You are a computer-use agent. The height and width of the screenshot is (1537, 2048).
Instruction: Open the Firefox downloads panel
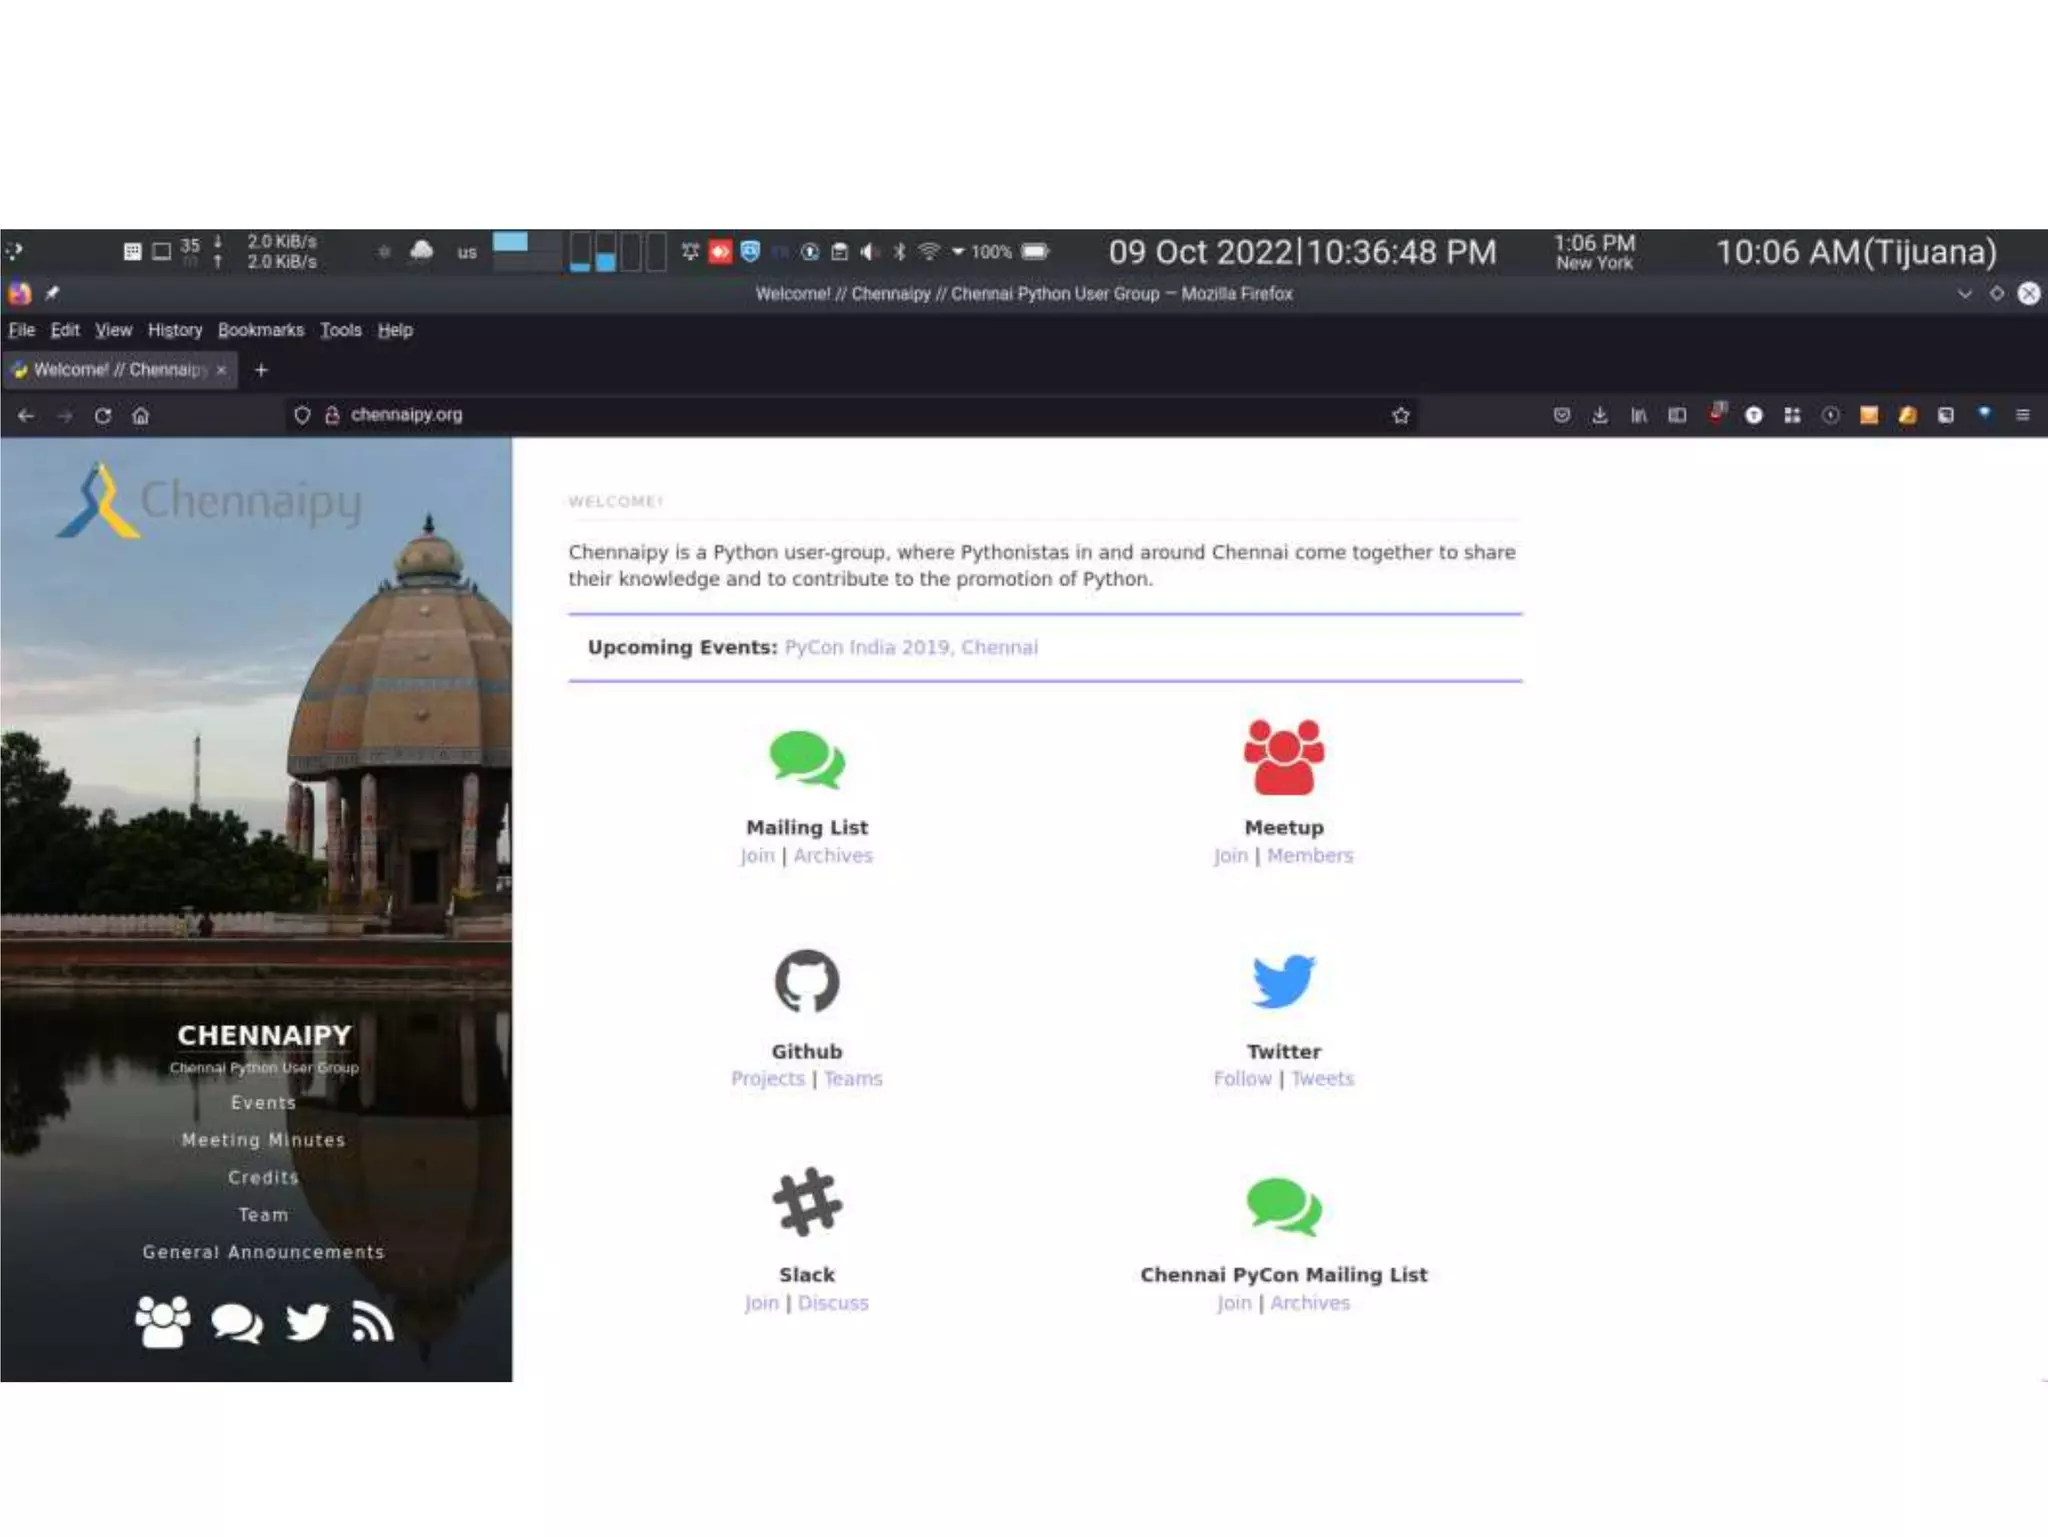tap(1600, 415)
